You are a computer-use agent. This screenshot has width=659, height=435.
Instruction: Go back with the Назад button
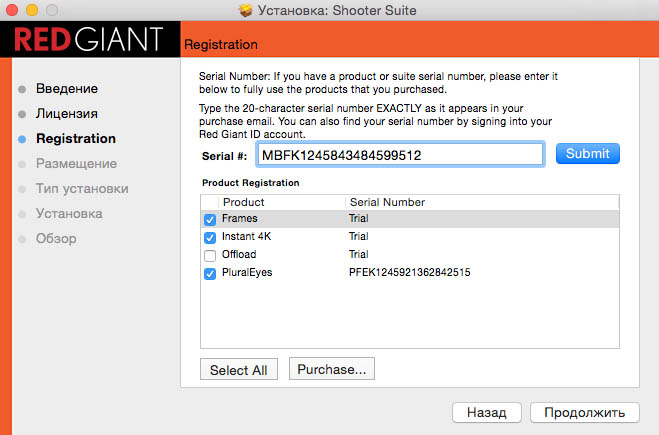click(487, 412)
